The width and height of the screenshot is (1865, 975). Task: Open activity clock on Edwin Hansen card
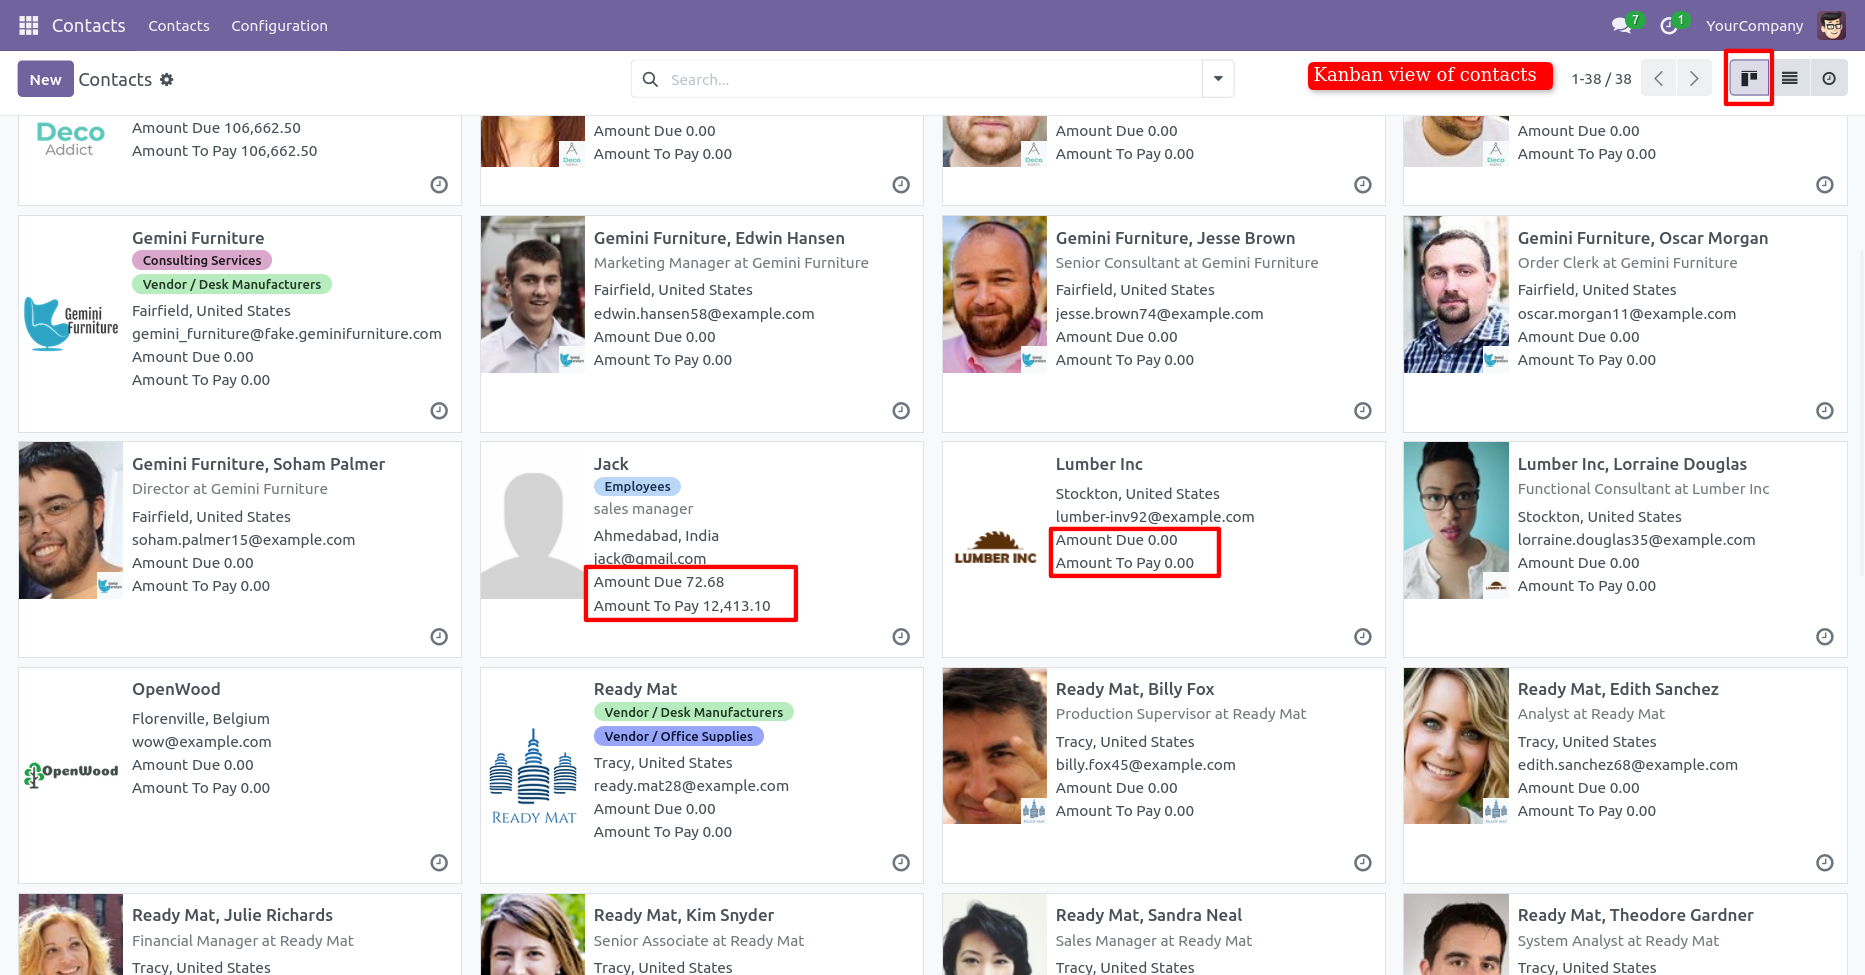tap(901, 411)
